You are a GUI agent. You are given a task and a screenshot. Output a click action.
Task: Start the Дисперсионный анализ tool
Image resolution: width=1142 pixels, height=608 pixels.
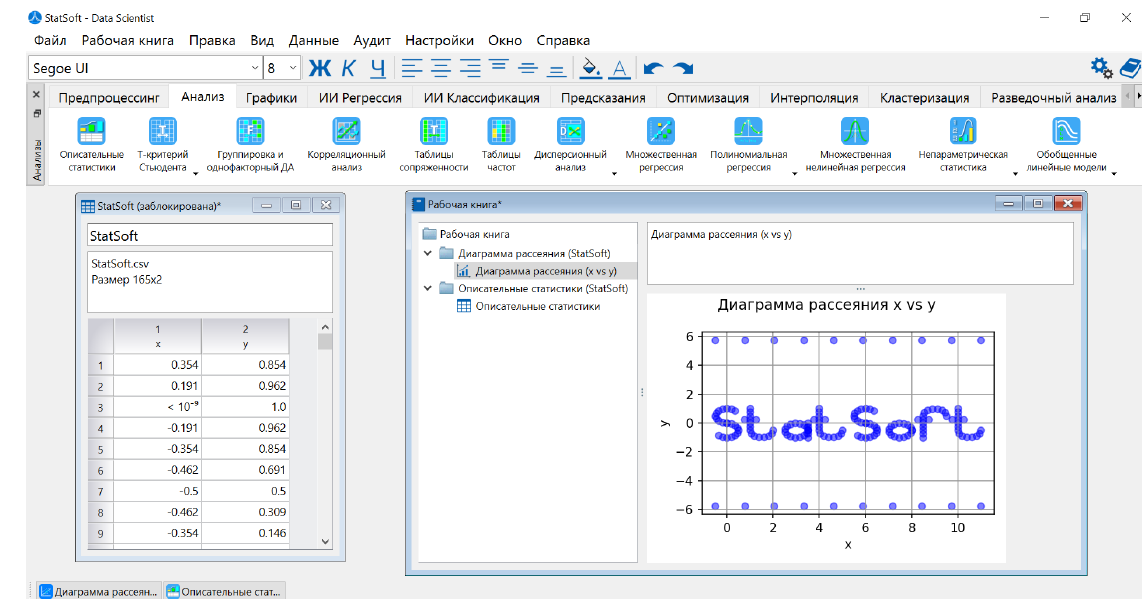coord(570,145)
